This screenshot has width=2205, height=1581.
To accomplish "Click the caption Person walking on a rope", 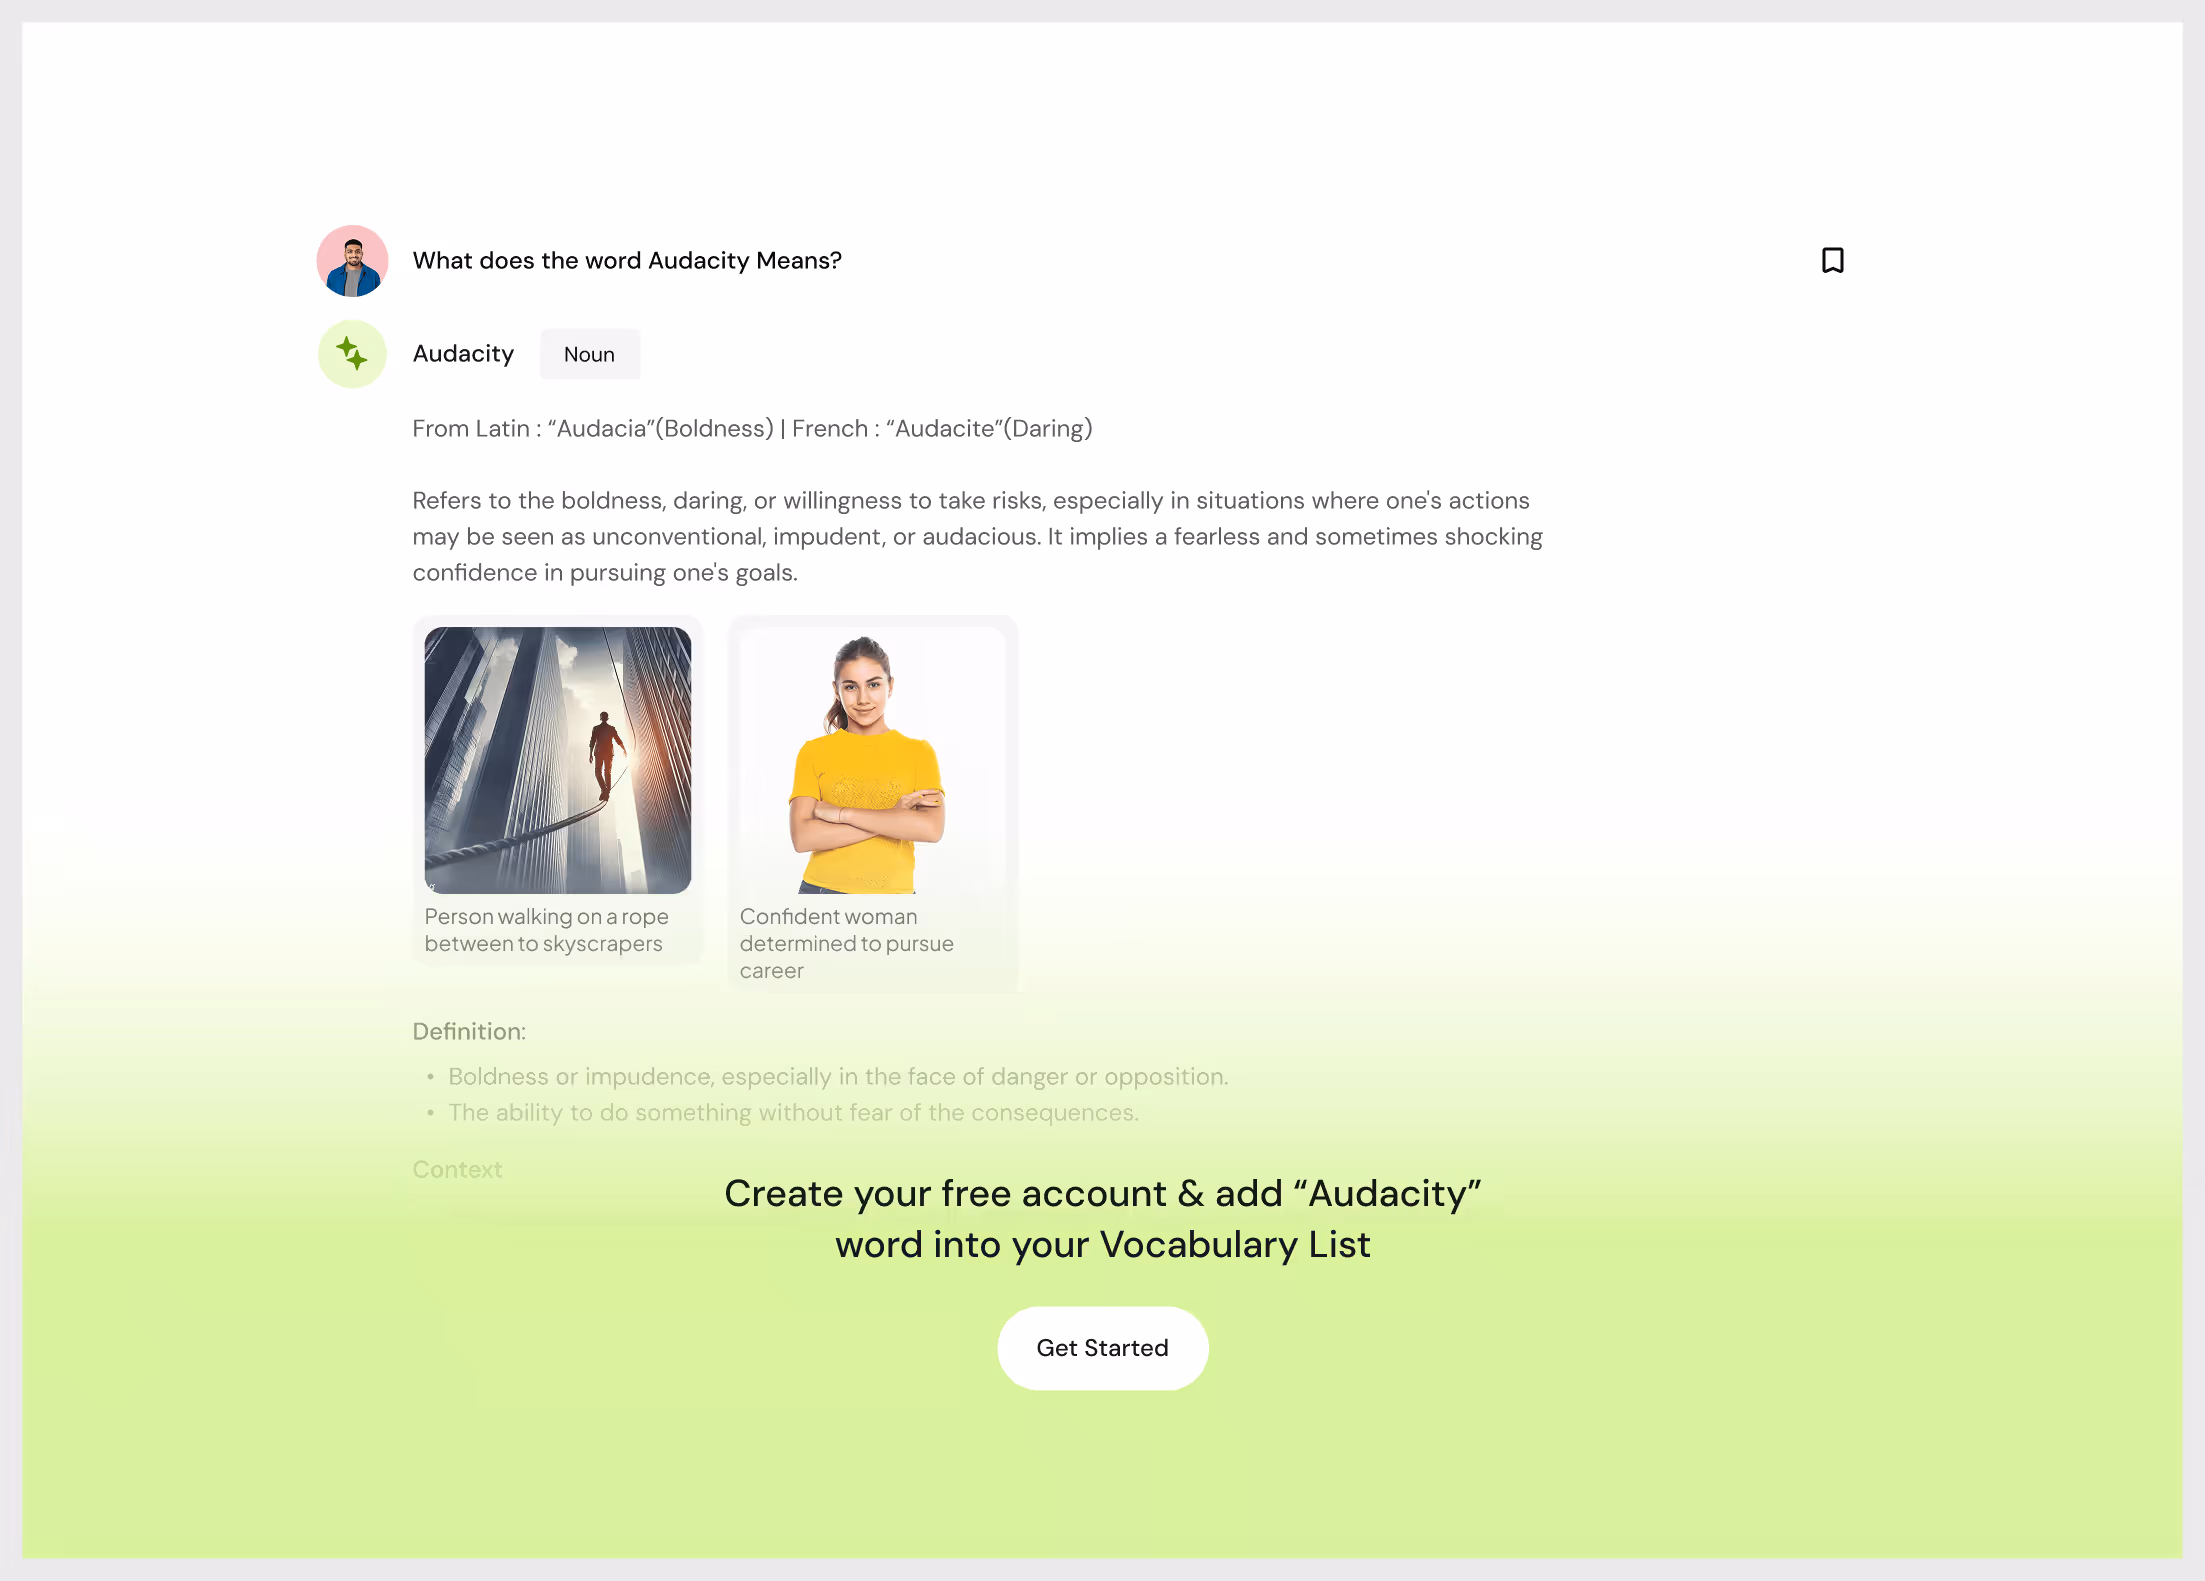I will pos(546,930).
